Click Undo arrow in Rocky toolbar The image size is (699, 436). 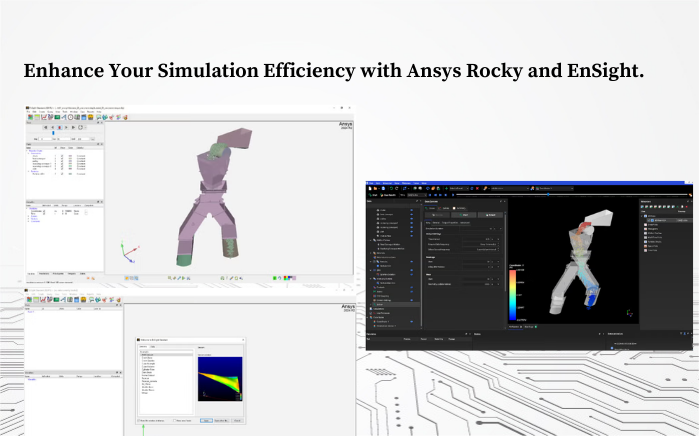point(391,189)
